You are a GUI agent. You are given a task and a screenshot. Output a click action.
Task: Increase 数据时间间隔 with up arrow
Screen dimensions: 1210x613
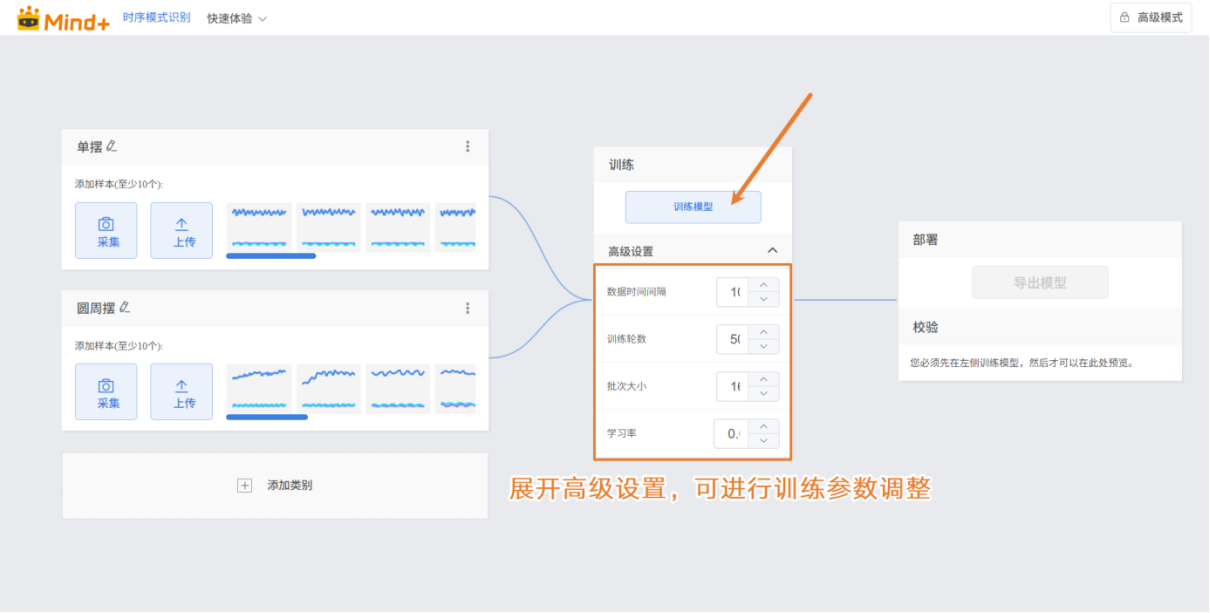point(764,285)
